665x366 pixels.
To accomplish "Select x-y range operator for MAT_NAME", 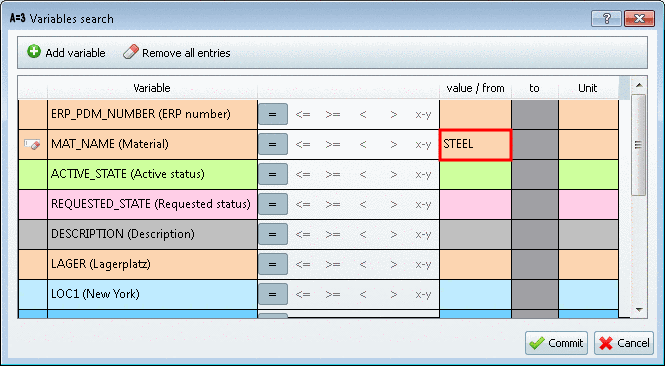I will point(423,144).
